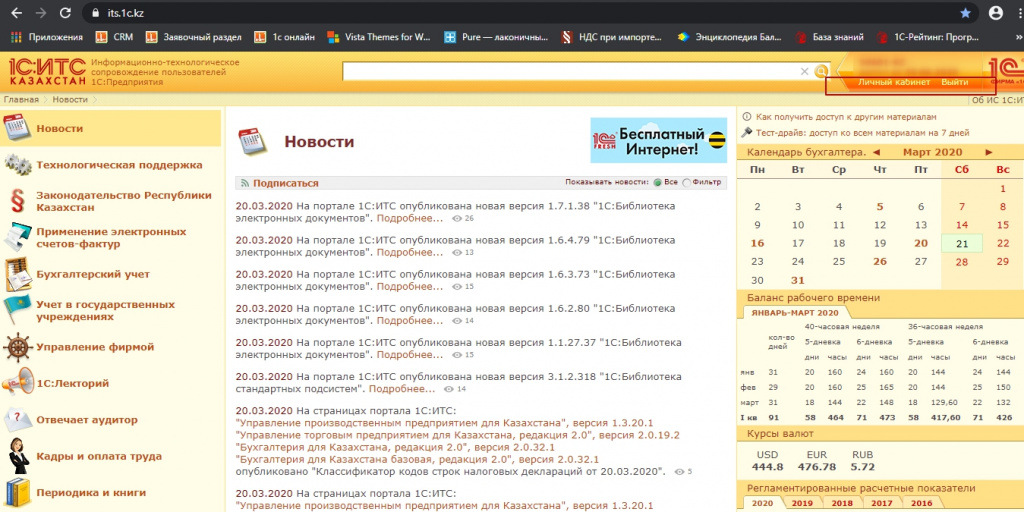Click the envelope icon for Отвечает аудитор
The height and width of the screenshot is (512, 1024).
[17, 419]
